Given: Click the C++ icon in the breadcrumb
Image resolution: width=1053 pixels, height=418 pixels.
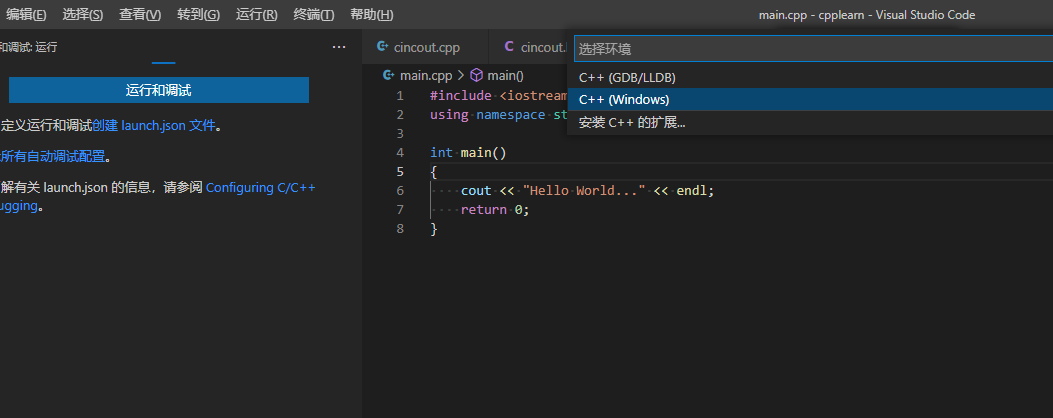Looking at the screenshot, I should [x=388, y=75].
